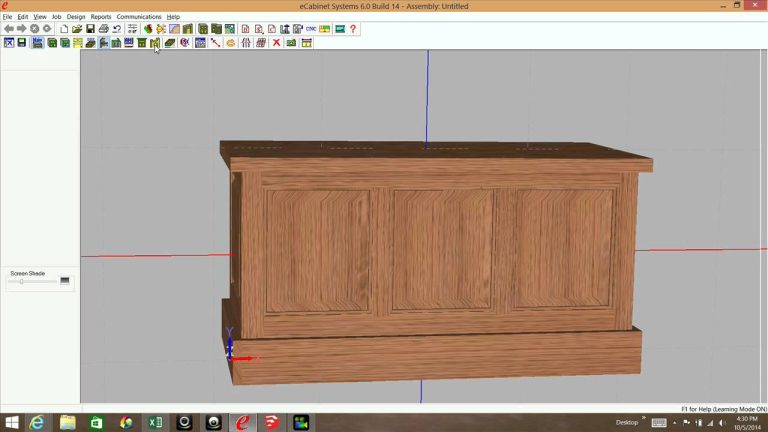This screenshot has height=432, width=768.
Task: Click the Print icon in toolbar
Action: click(103, 29)
